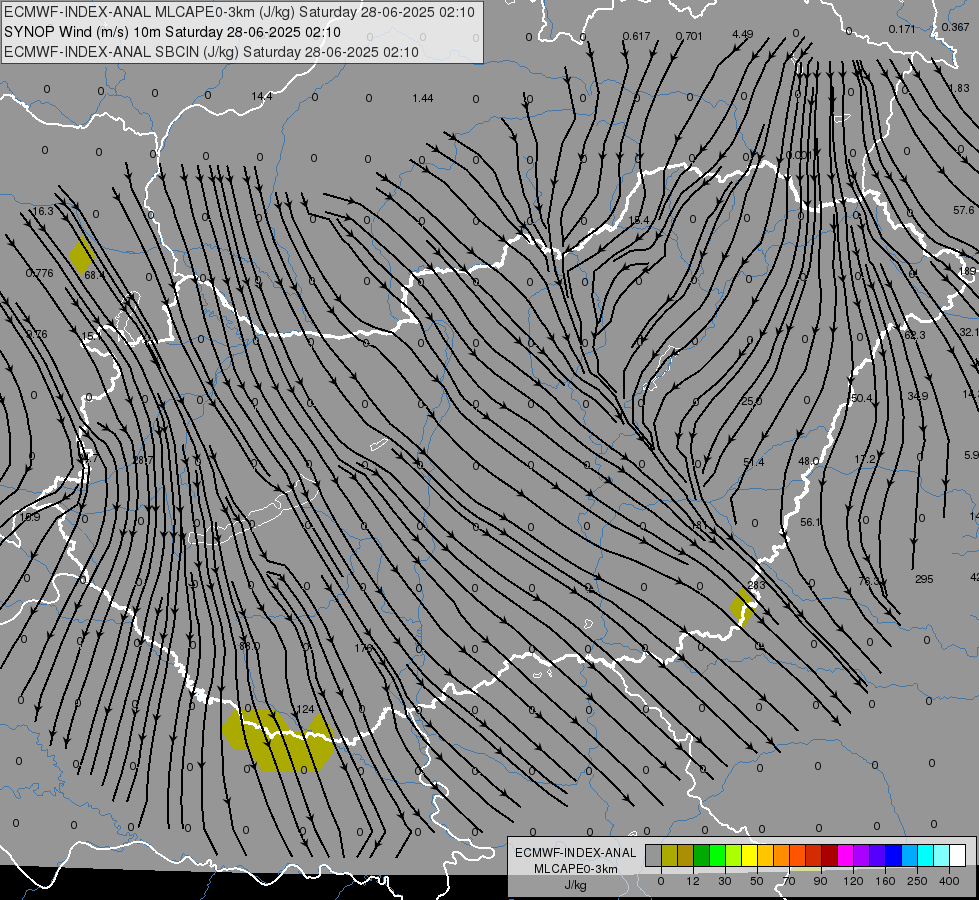
Task: Click the map value 1.44
Action: tap(423, 98)
